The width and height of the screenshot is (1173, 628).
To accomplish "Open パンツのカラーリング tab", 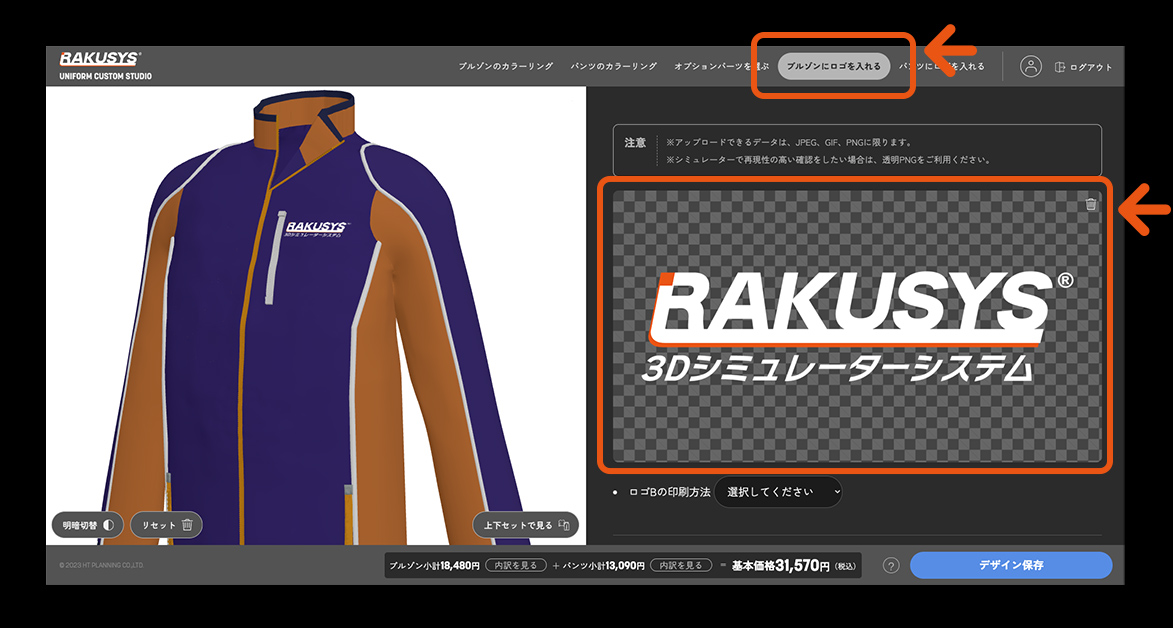I will click(x=613, y=66).
